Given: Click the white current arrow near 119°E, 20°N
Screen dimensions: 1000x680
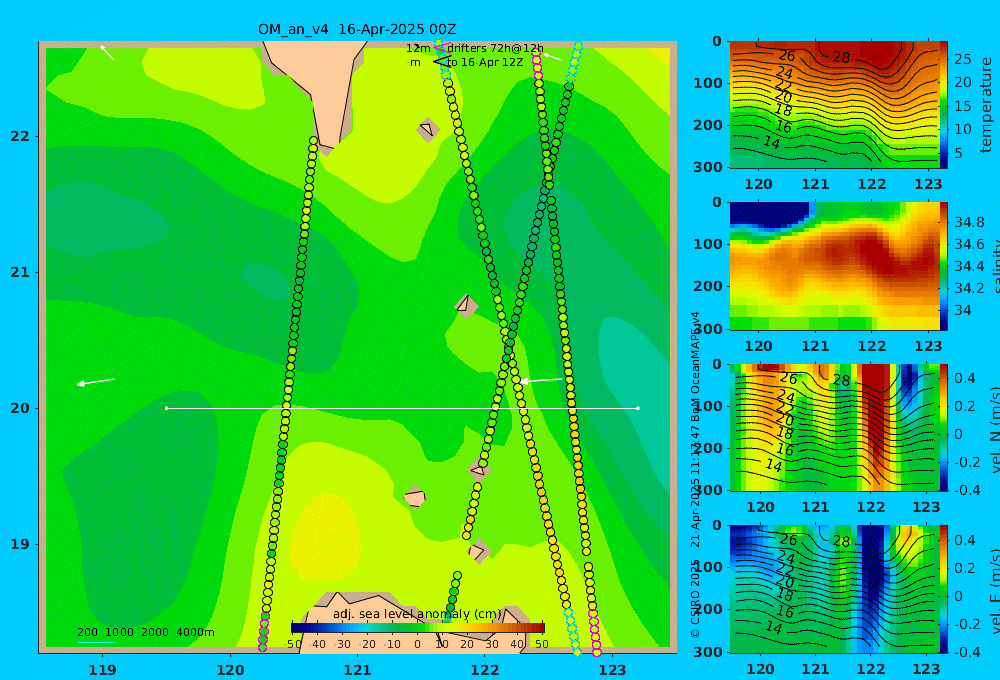Looking at the screenshot, I should pyautogui.click(x=96, y=382).
